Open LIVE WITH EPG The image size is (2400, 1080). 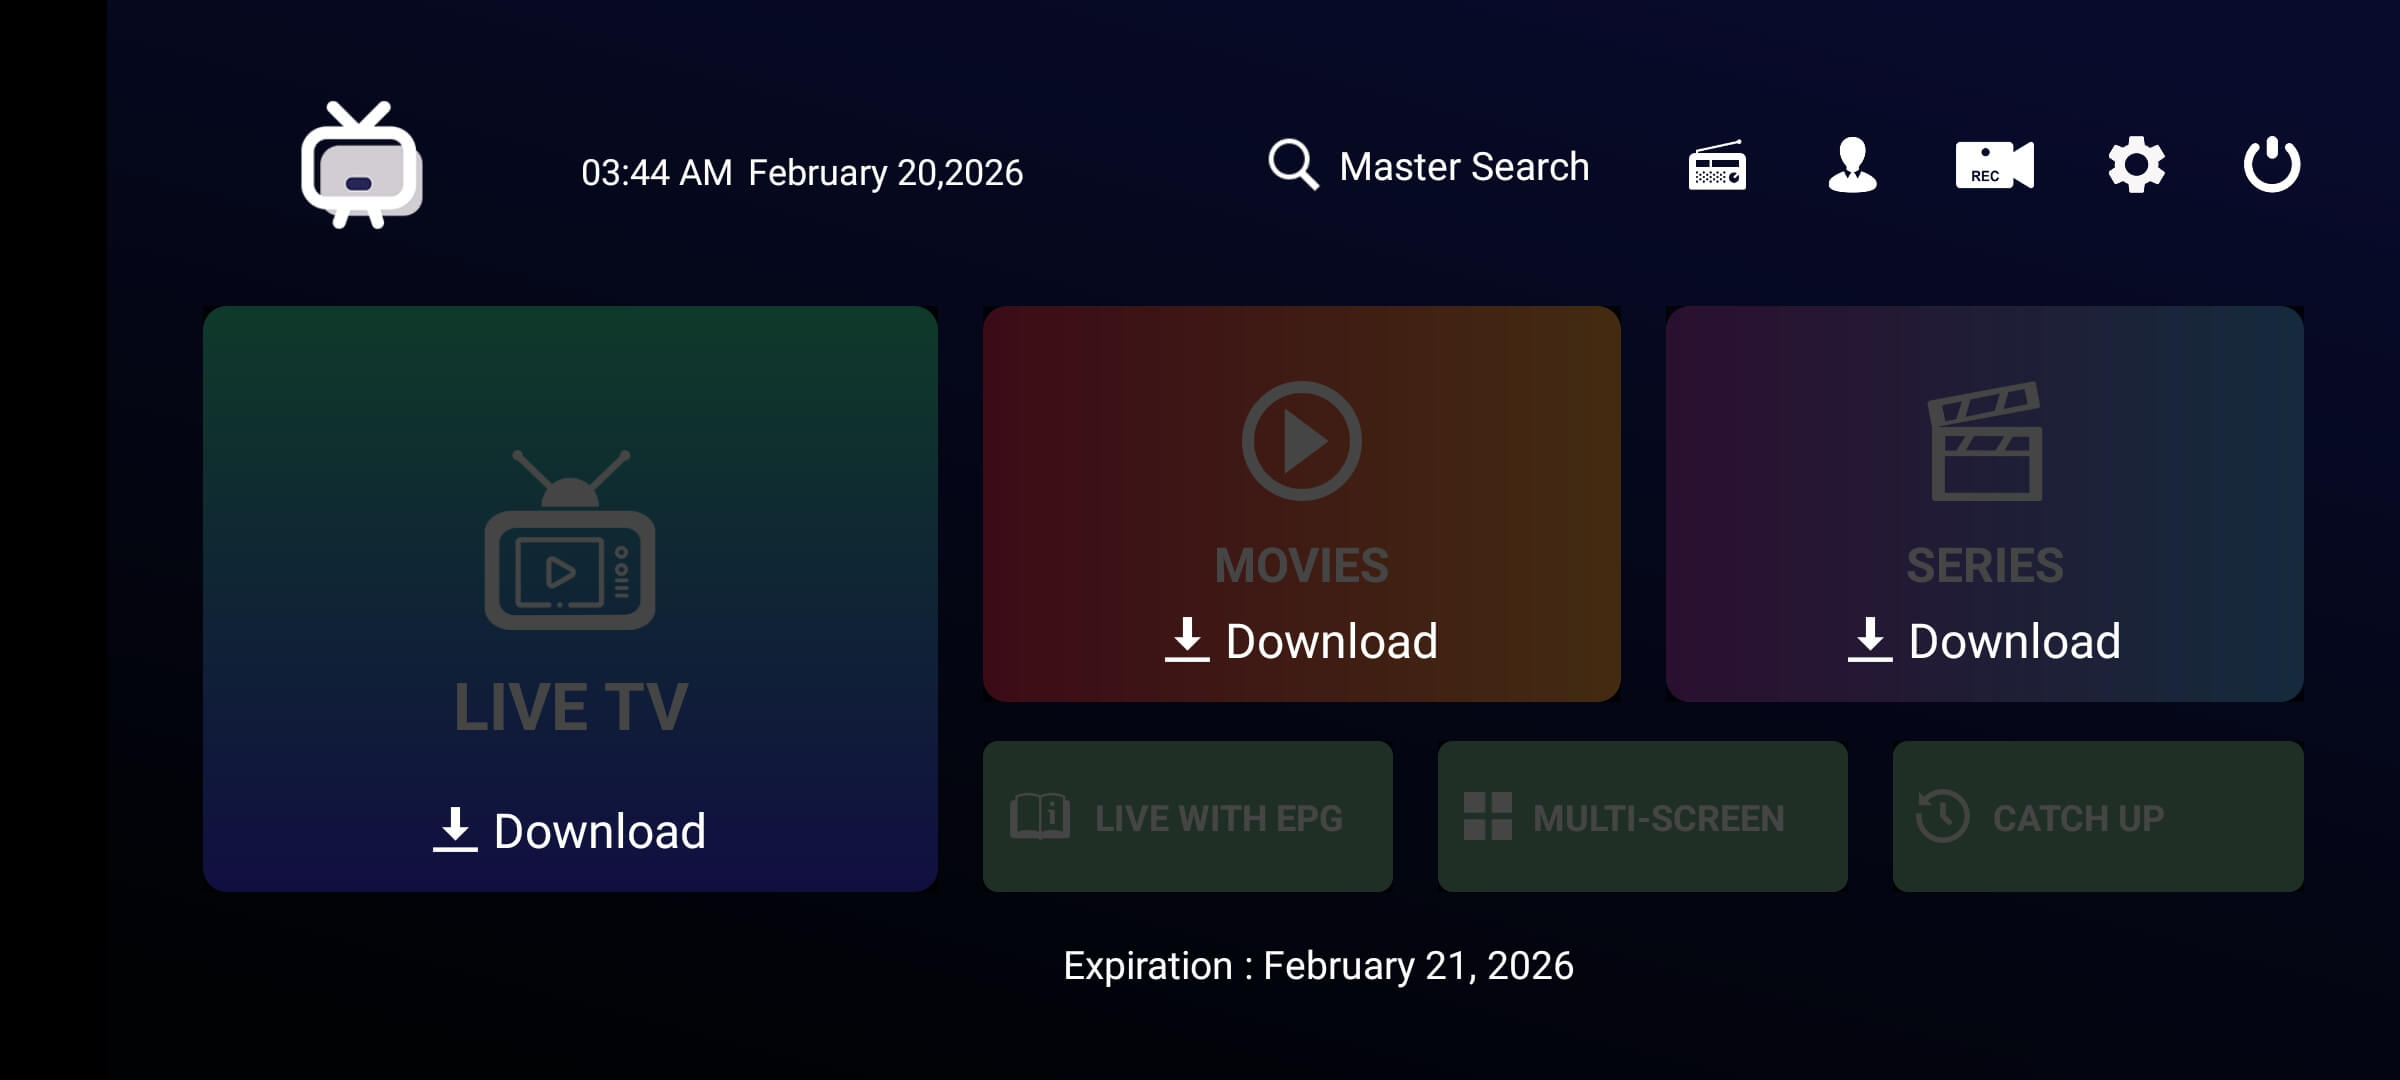pyautogui.click(x=1186, y=816)
